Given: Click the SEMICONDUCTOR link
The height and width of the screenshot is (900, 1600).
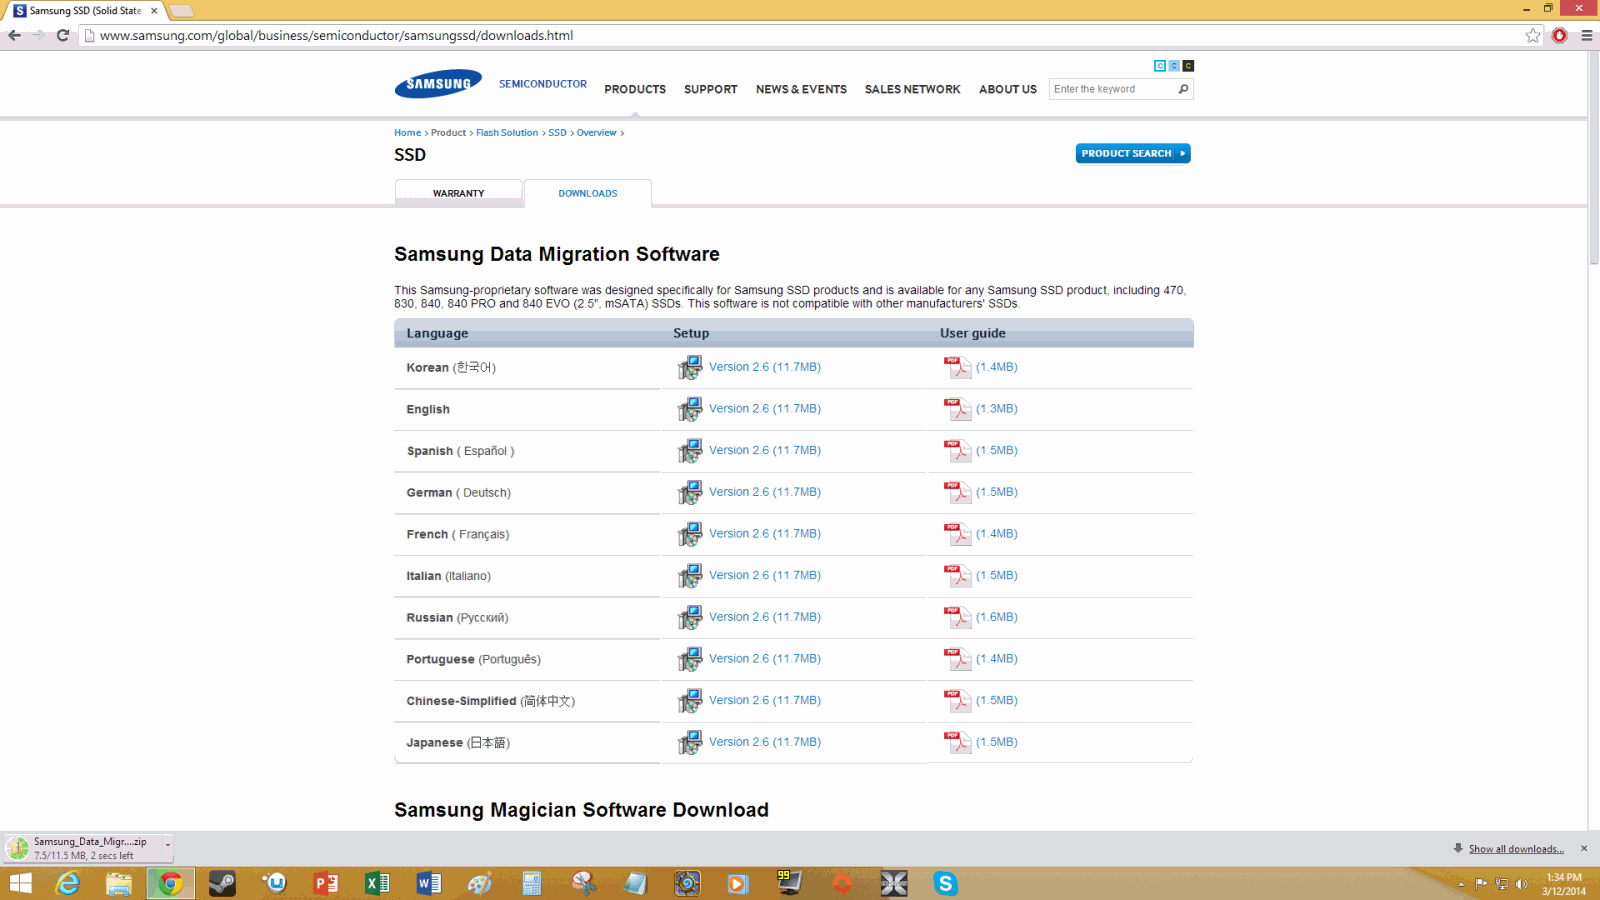Looking at the screenshot, I should point(543,84).
